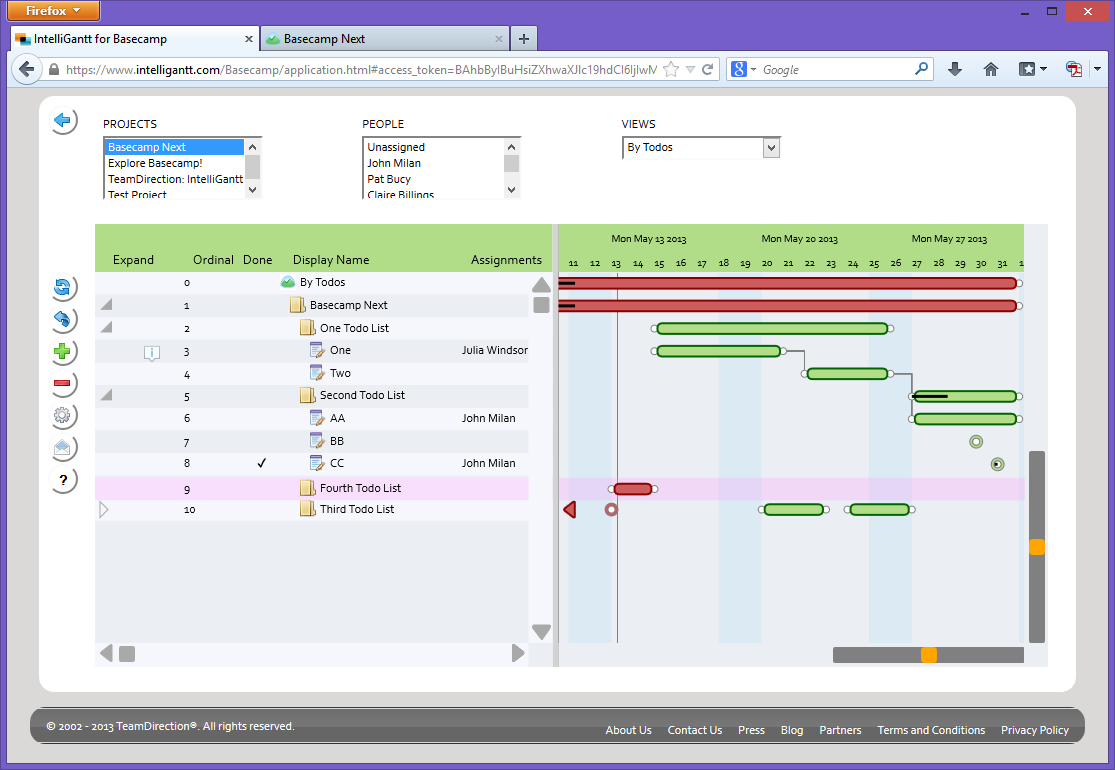This screenshot has width=1115, height=770.
Task: Open the Views dropdown showing By Todos
Action: [x=771, y=148]
